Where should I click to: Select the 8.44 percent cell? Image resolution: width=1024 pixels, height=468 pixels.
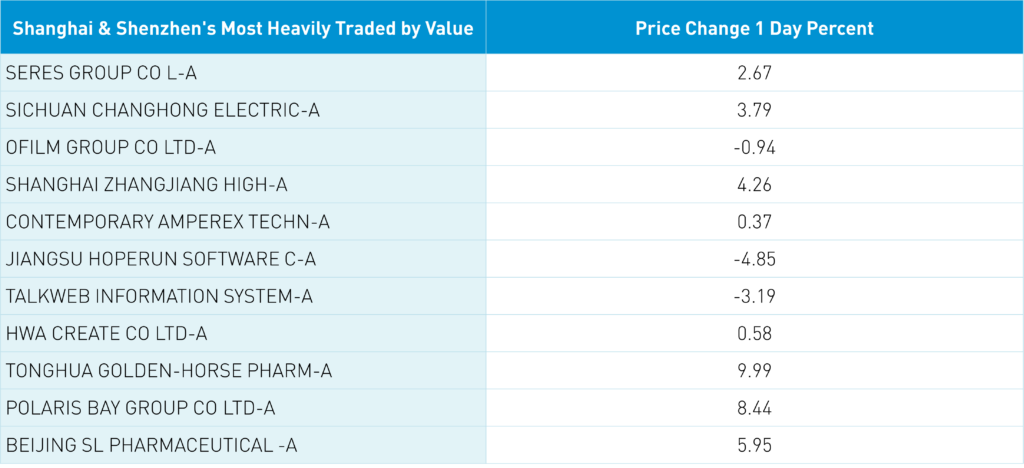pos(754,408)
